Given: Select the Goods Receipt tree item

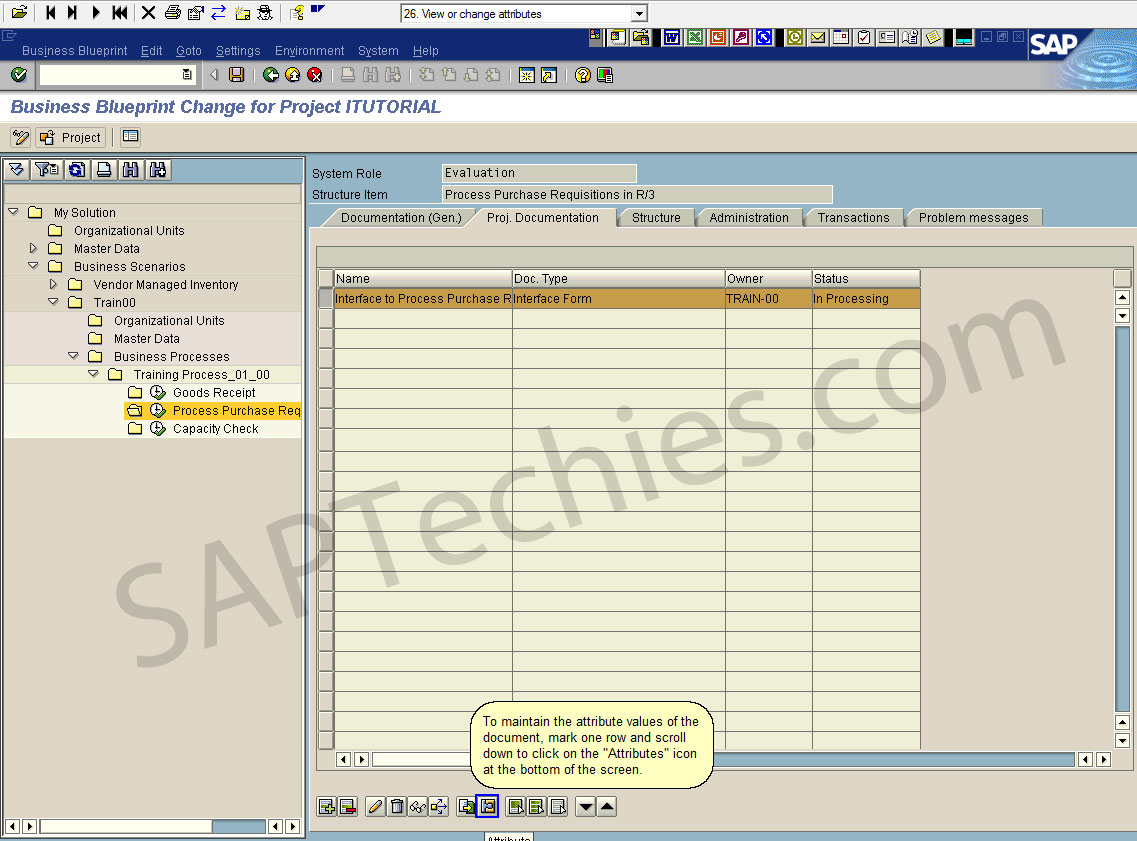Looking at the screenshot, I should point(214,392).
